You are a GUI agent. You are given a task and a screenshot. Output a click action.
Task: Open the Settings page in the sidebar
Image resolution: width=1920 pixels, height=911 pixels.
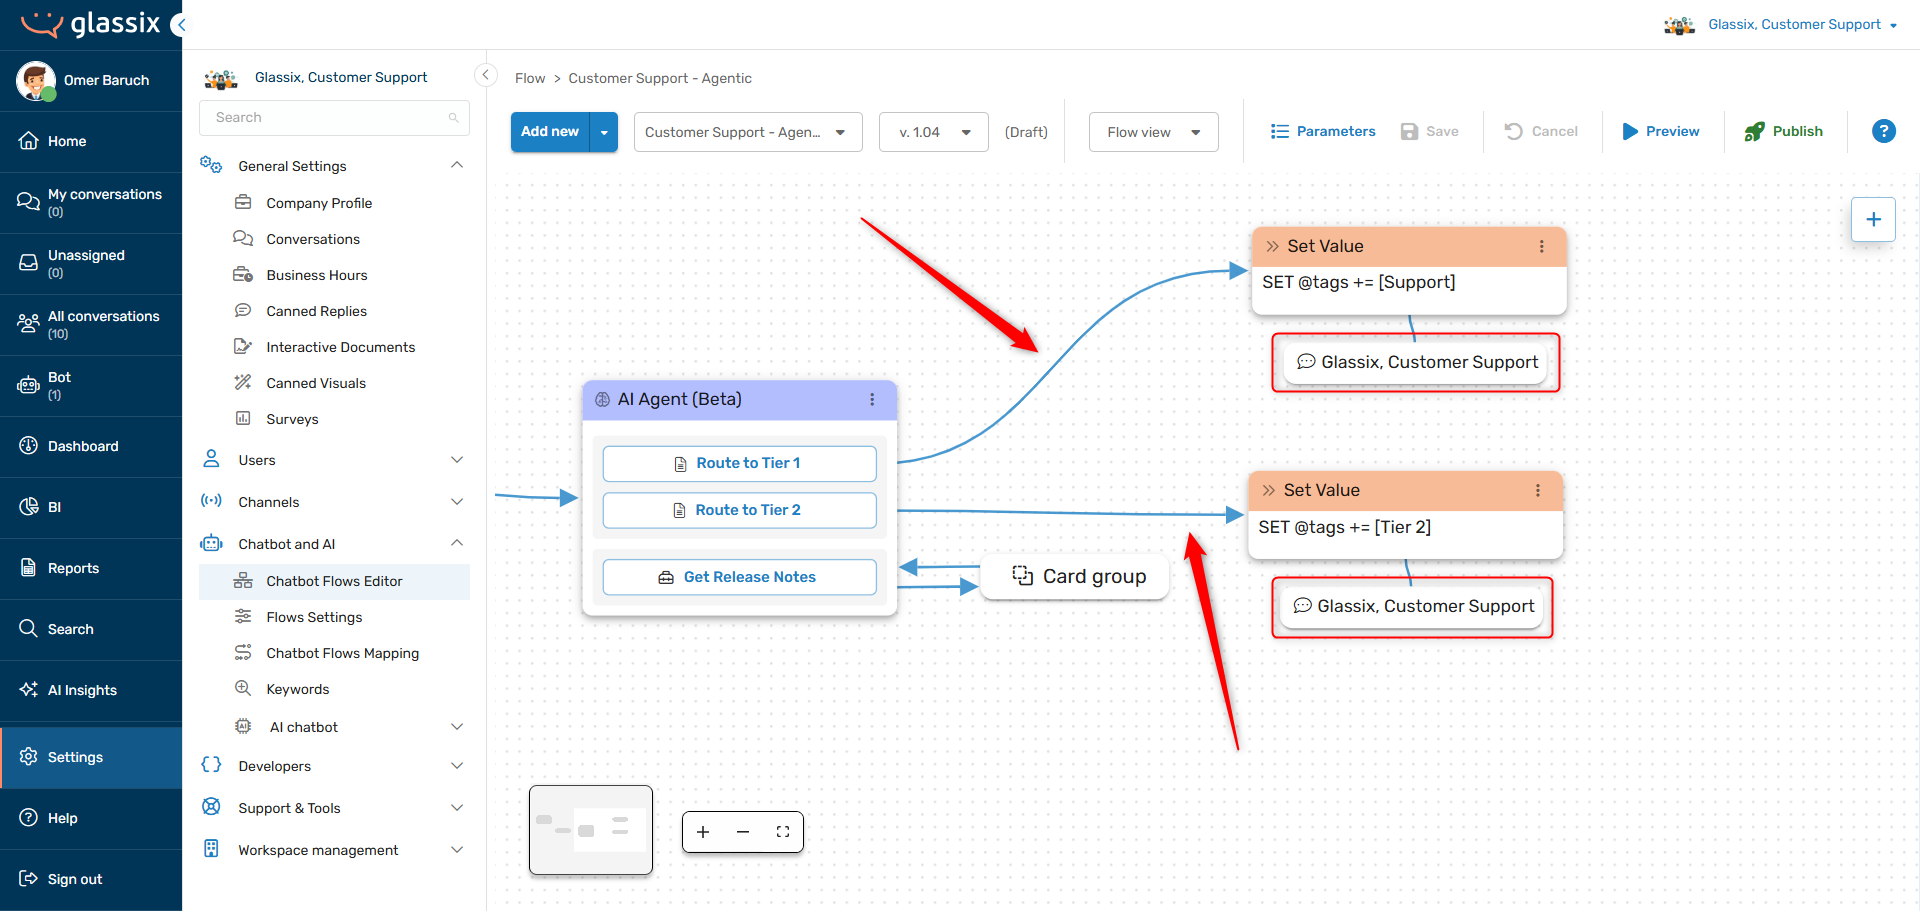tap(91, 757)
